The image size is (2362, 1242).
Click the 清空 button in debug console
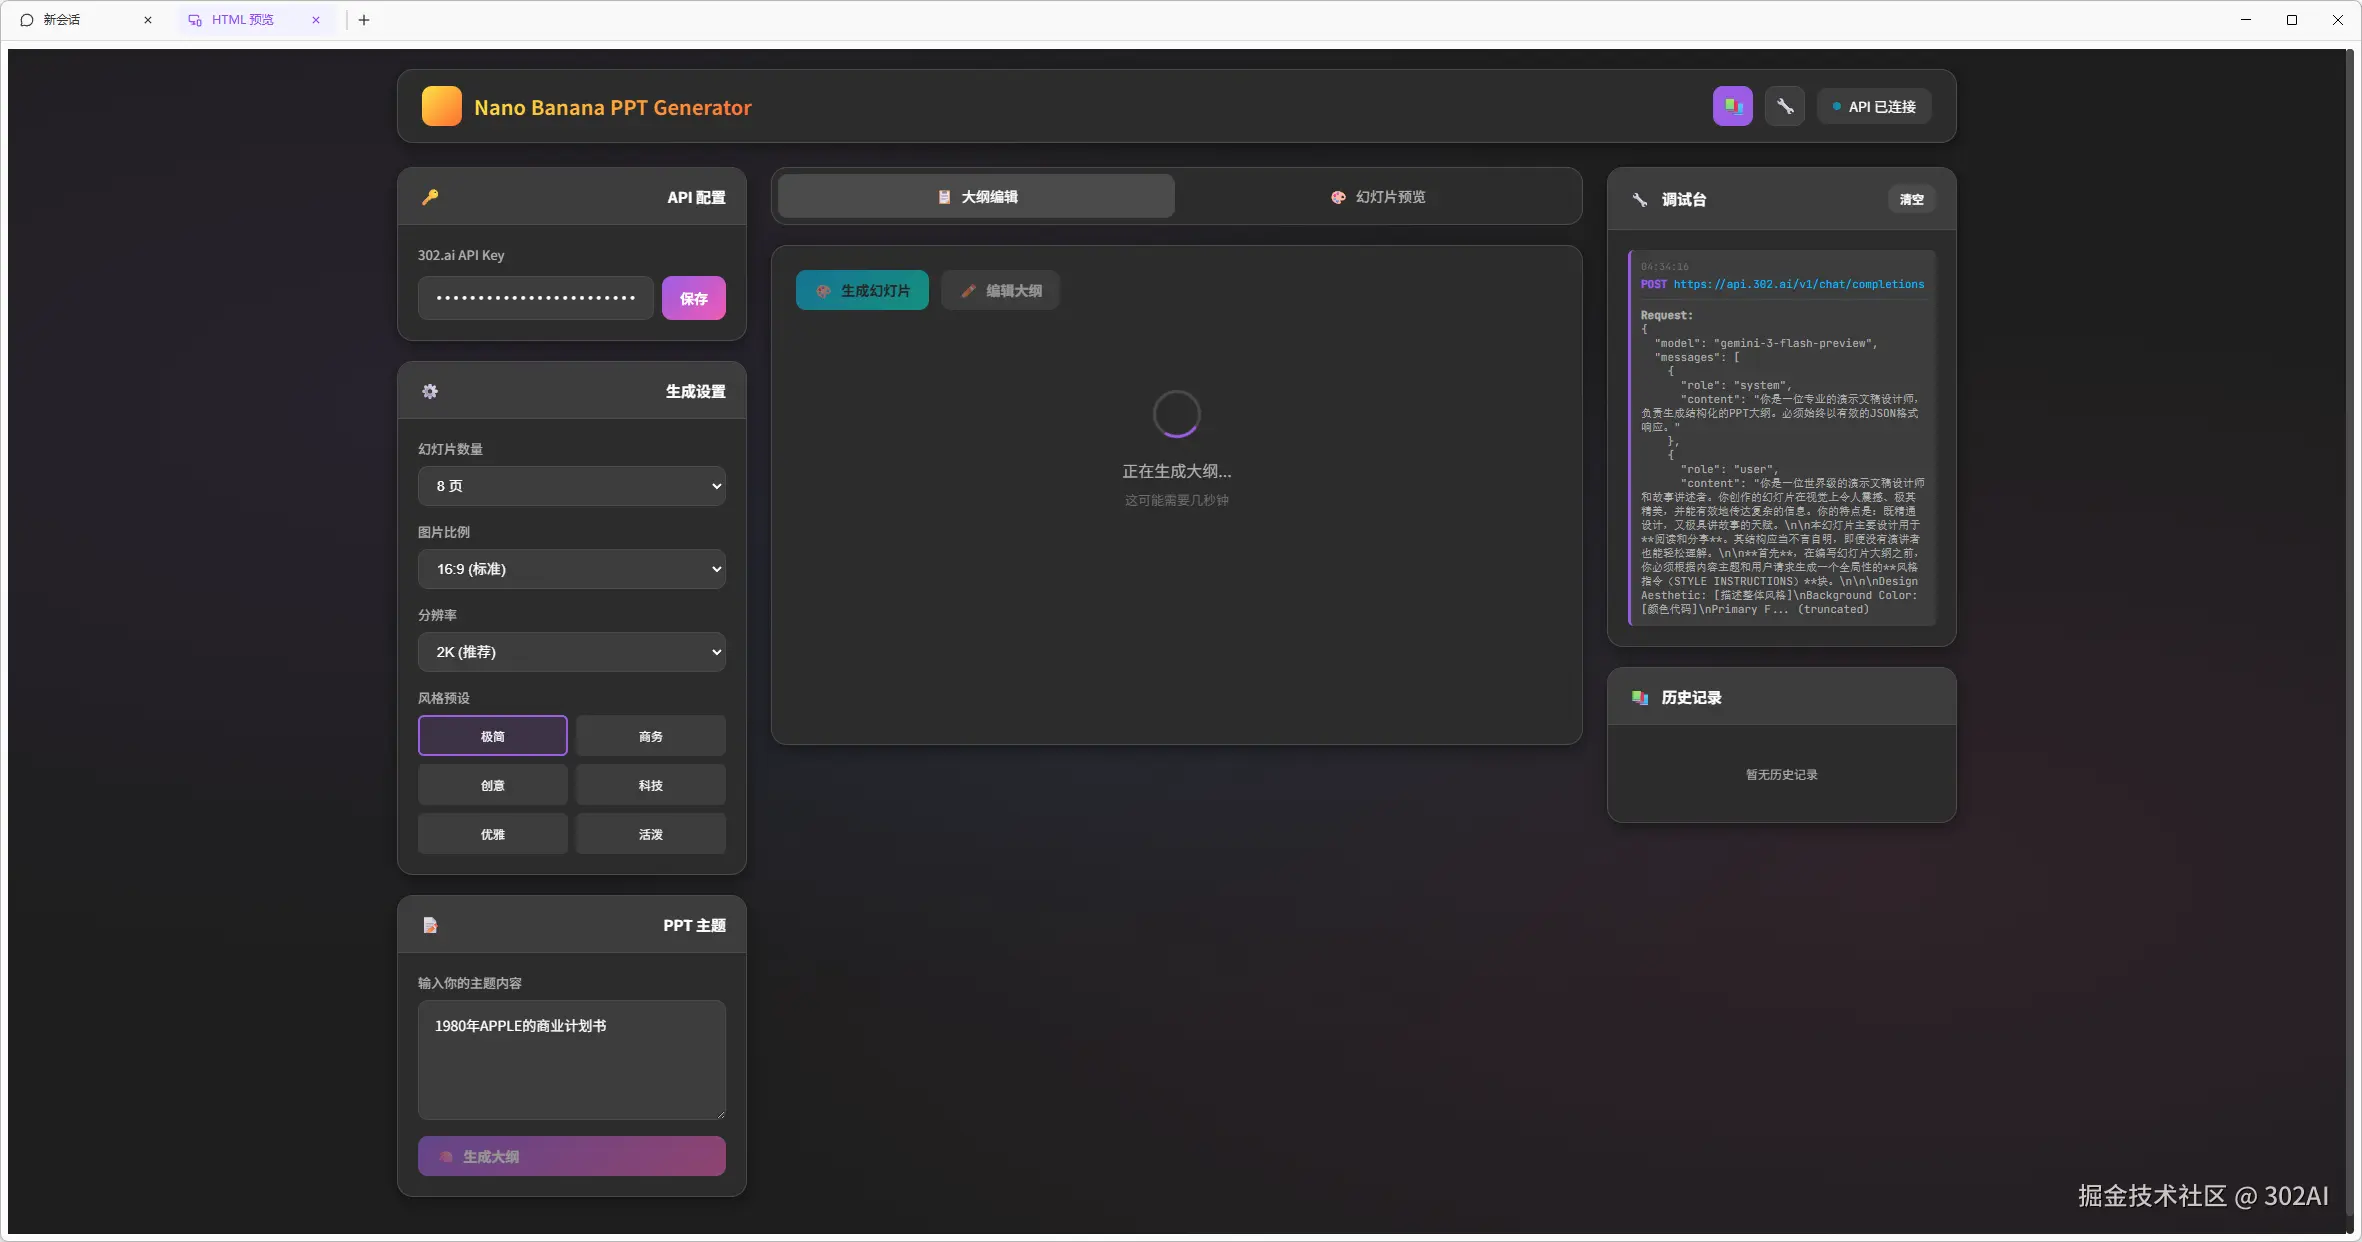(x=1911, y=199)
